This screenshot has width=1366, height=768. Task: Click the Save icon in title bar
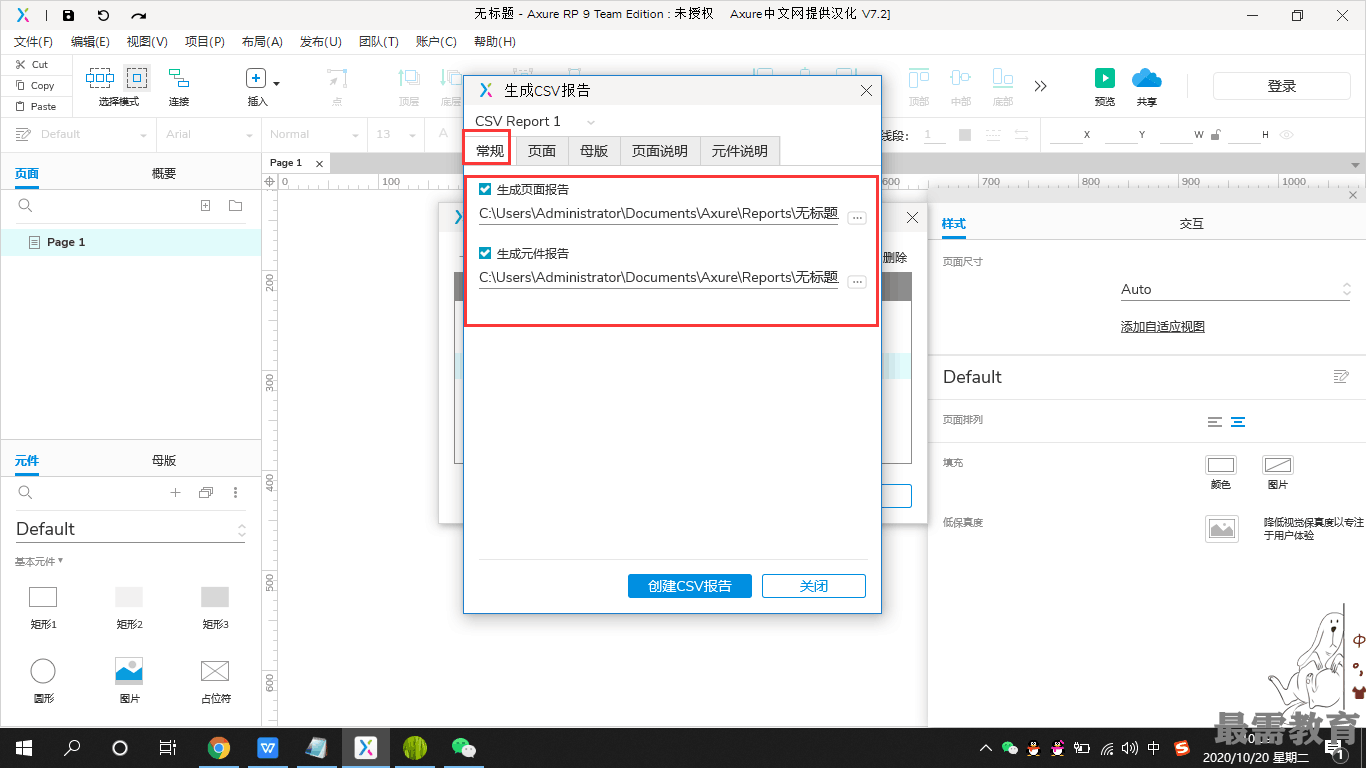coord(68,15)
